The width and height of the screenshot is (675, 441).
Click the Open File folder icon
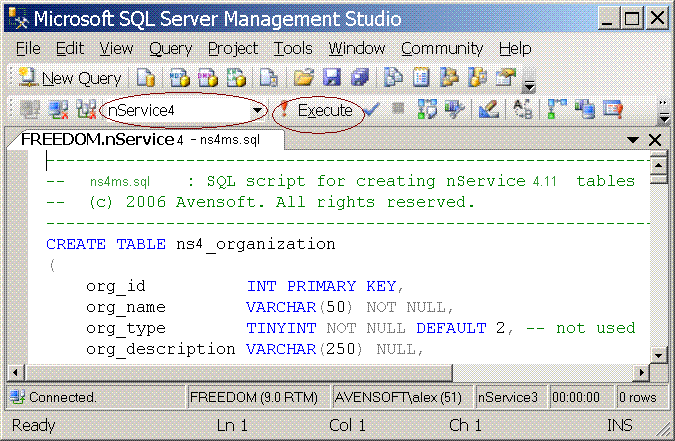(304, 78)
